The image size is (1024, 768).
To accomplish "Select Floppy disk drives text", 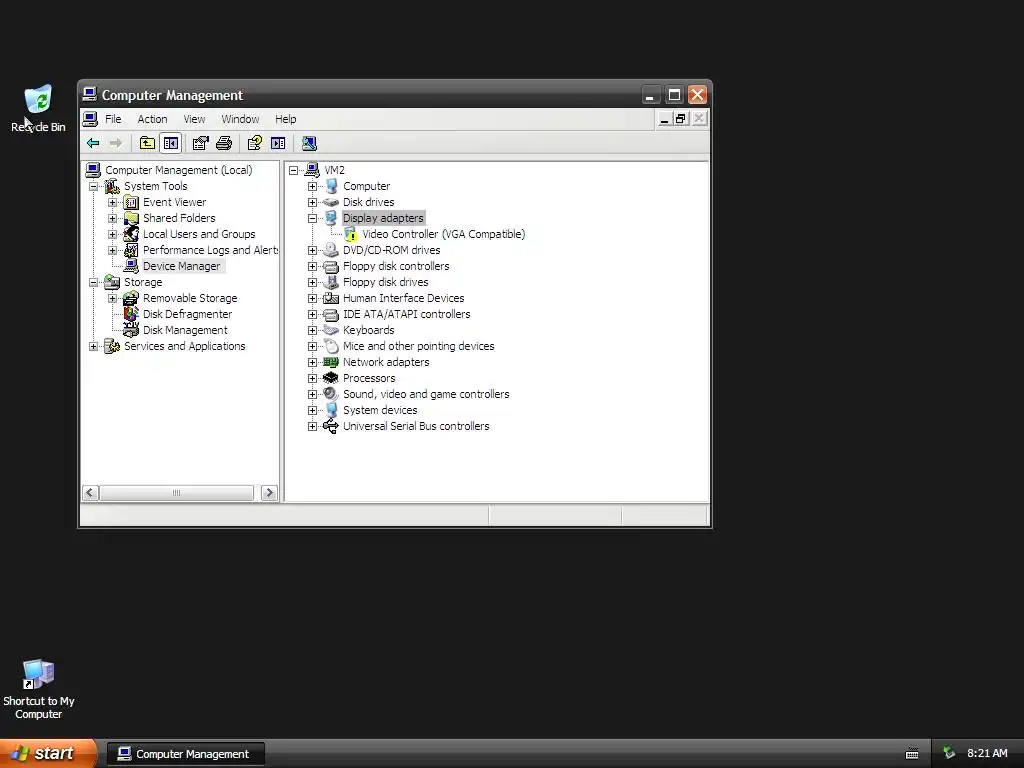I will (x=385, y=282).
